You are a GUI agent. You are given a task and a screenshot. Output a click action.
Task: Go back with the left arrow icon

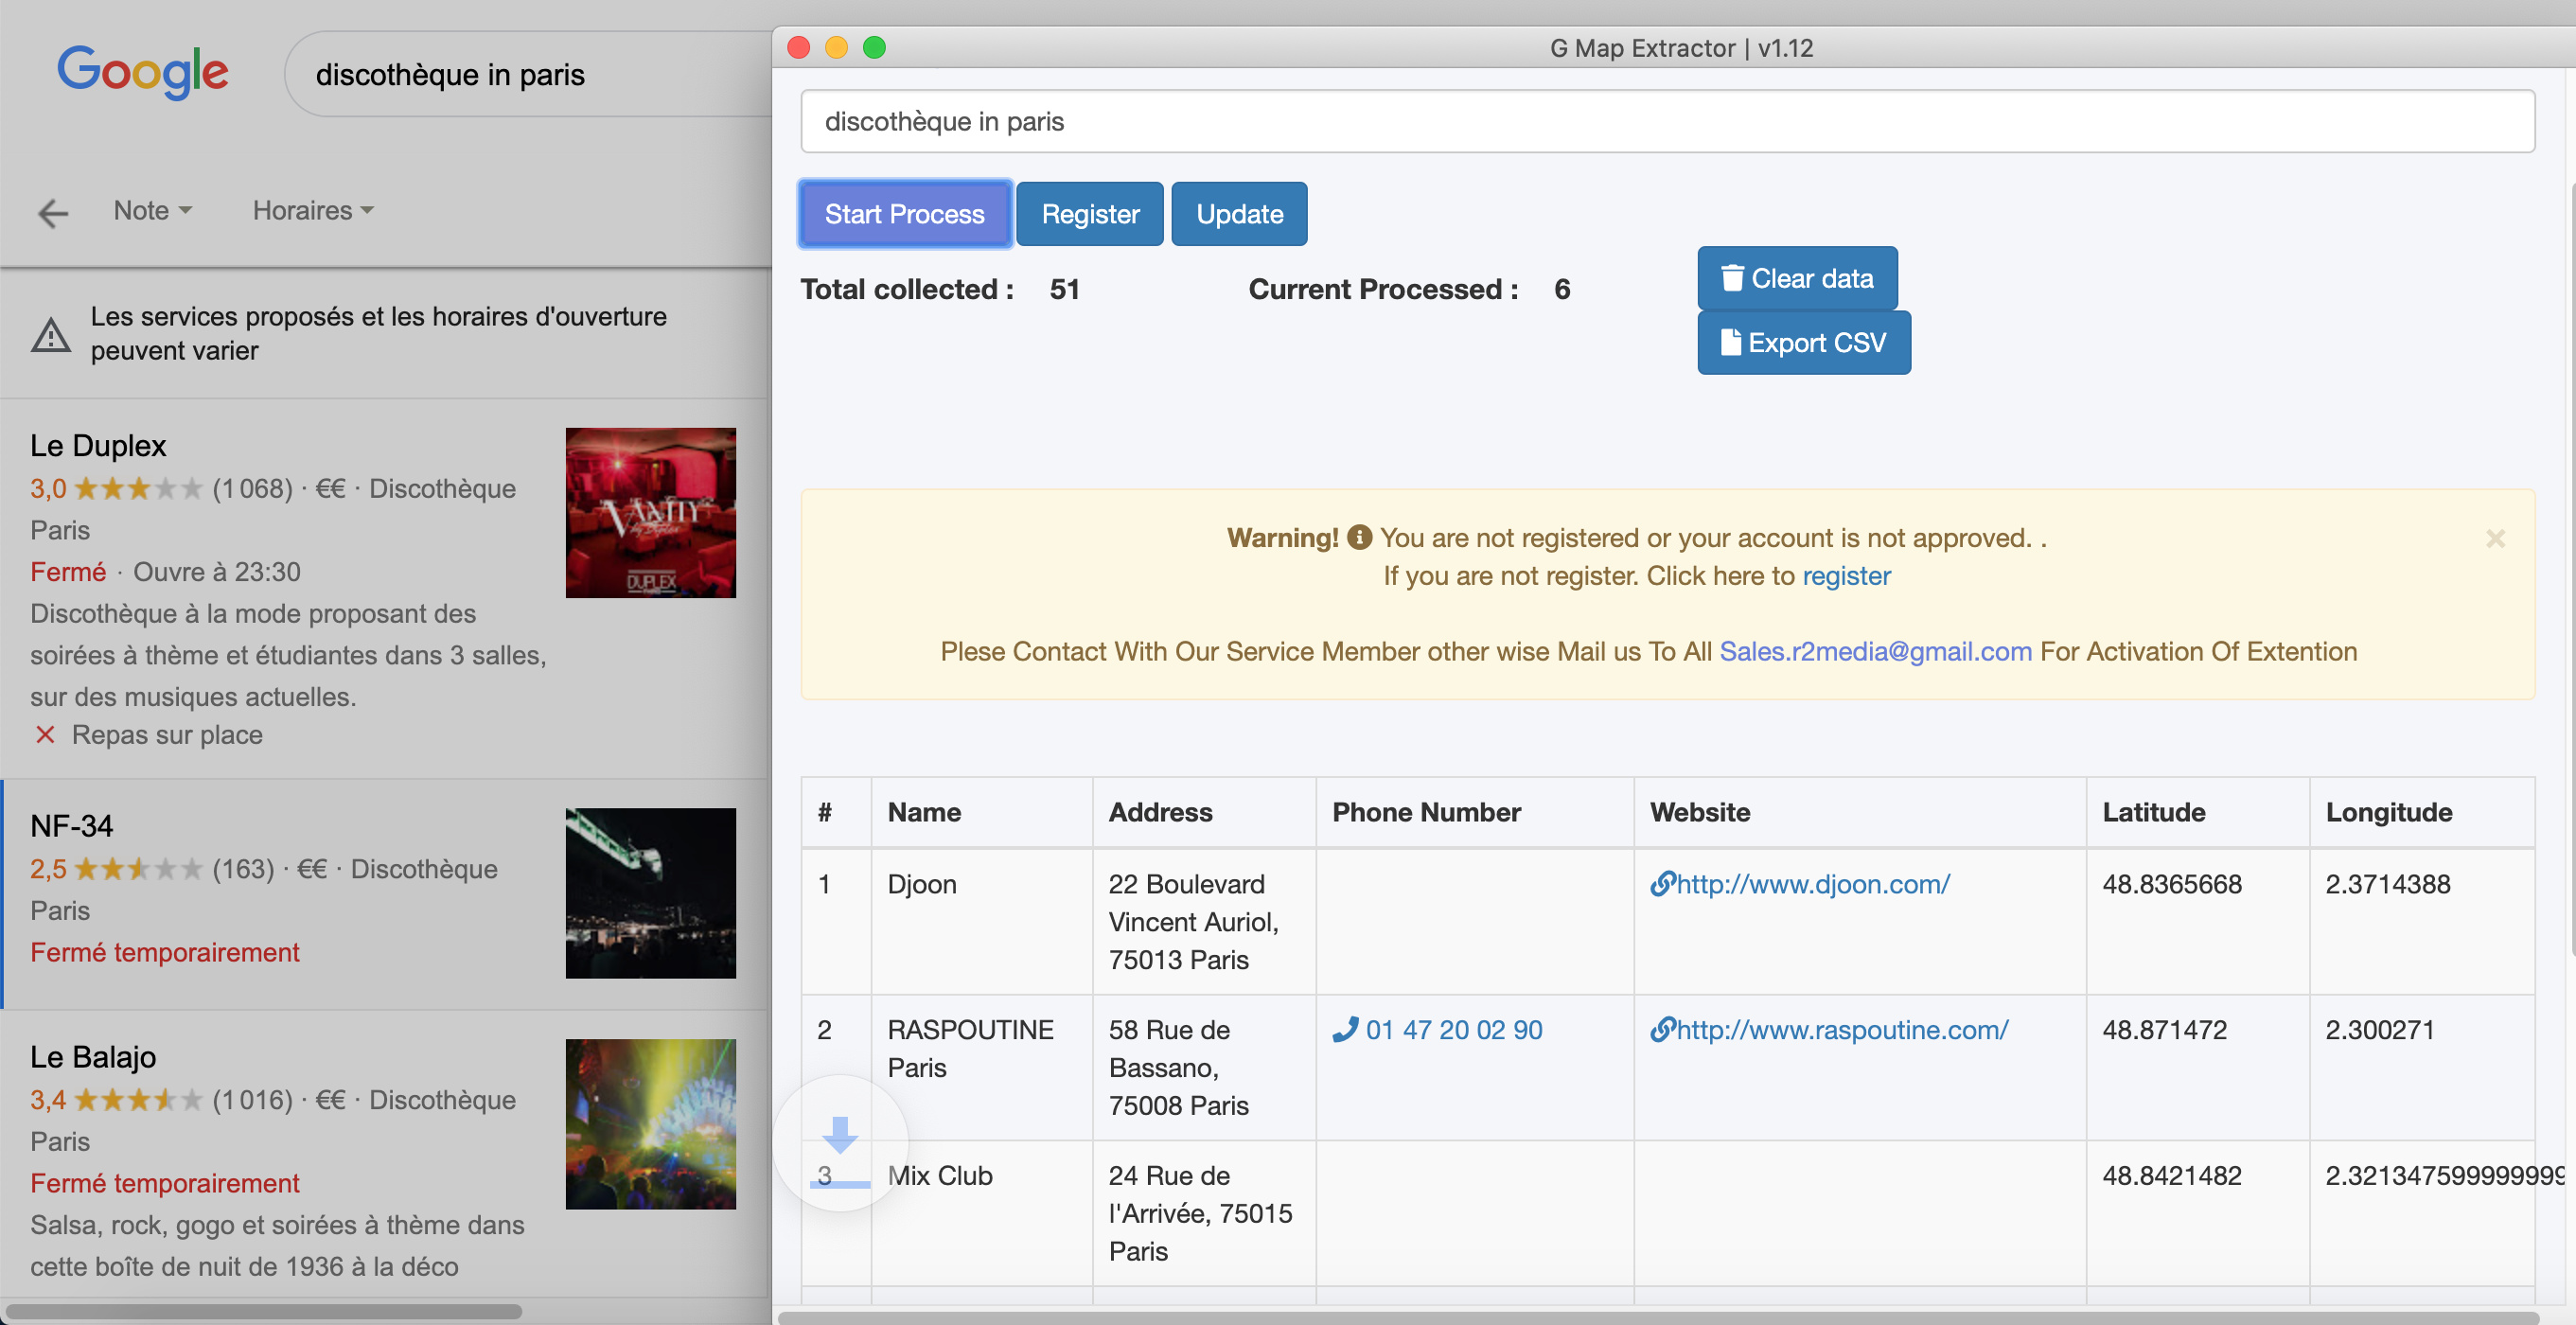(53, 213)
